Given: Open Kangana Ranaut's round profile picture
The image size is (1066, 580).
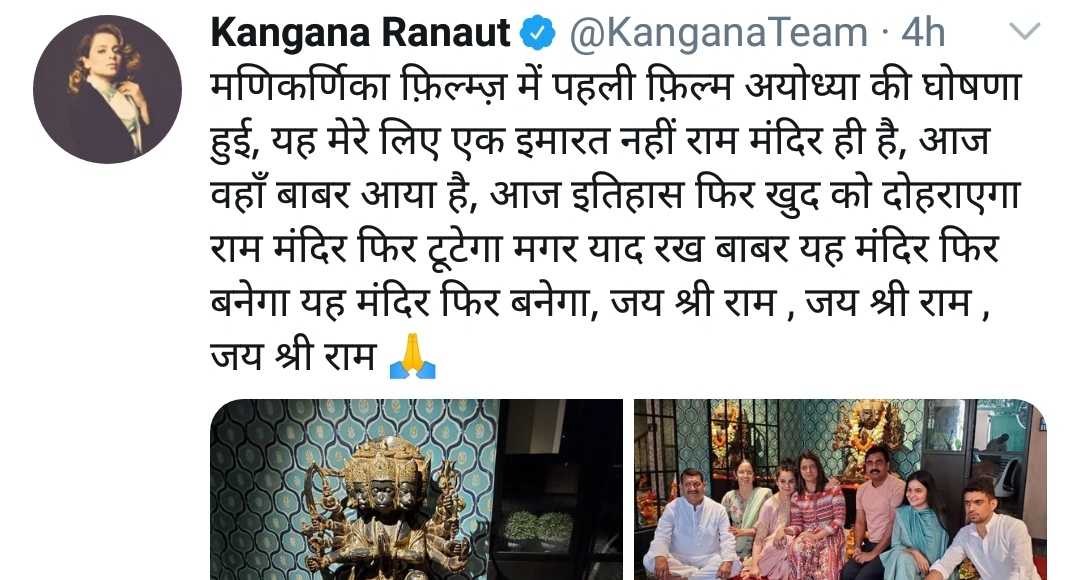Looking at the screenshot, I should tap(107, 89).
